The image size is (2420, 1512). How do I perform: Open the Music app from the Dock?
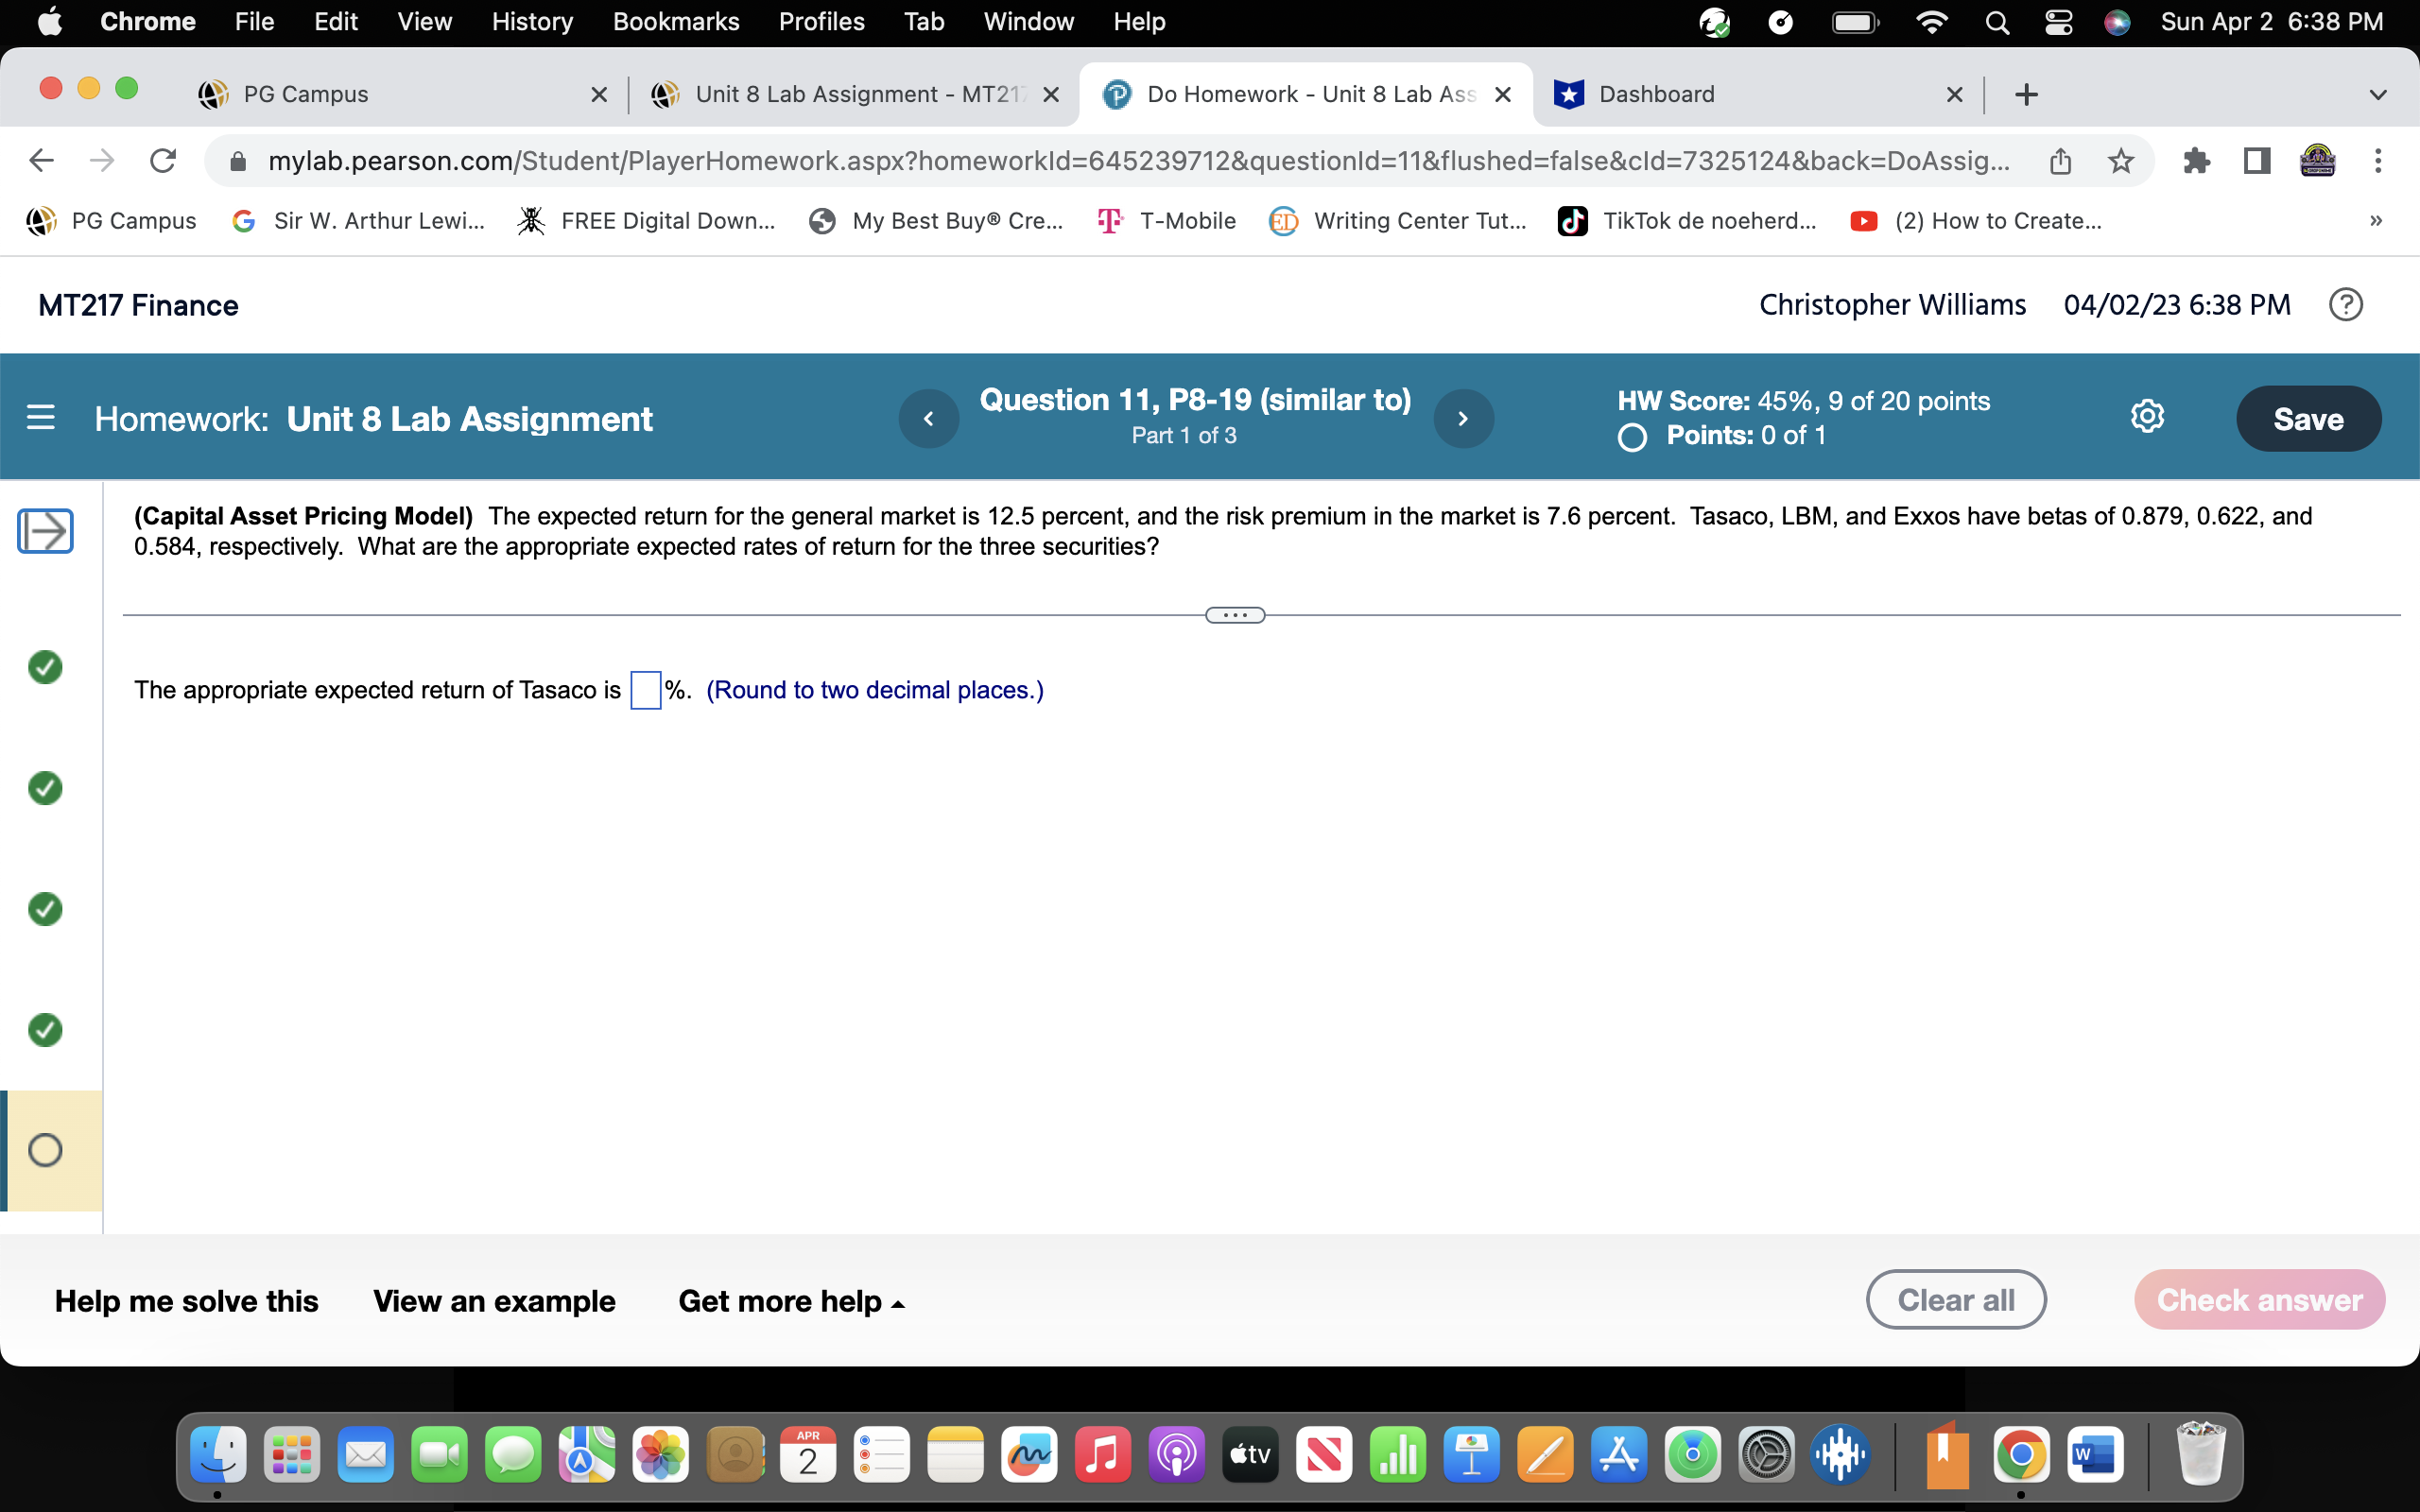pos(1103,1455)
